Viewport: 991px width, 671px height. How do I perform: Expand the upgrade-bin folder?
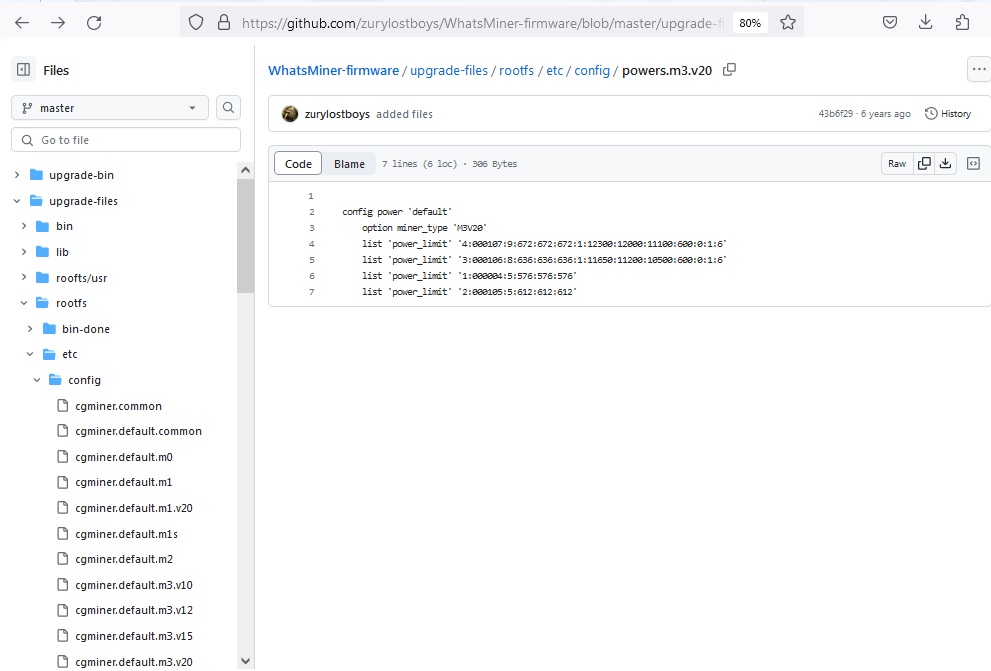pos(17,175)
